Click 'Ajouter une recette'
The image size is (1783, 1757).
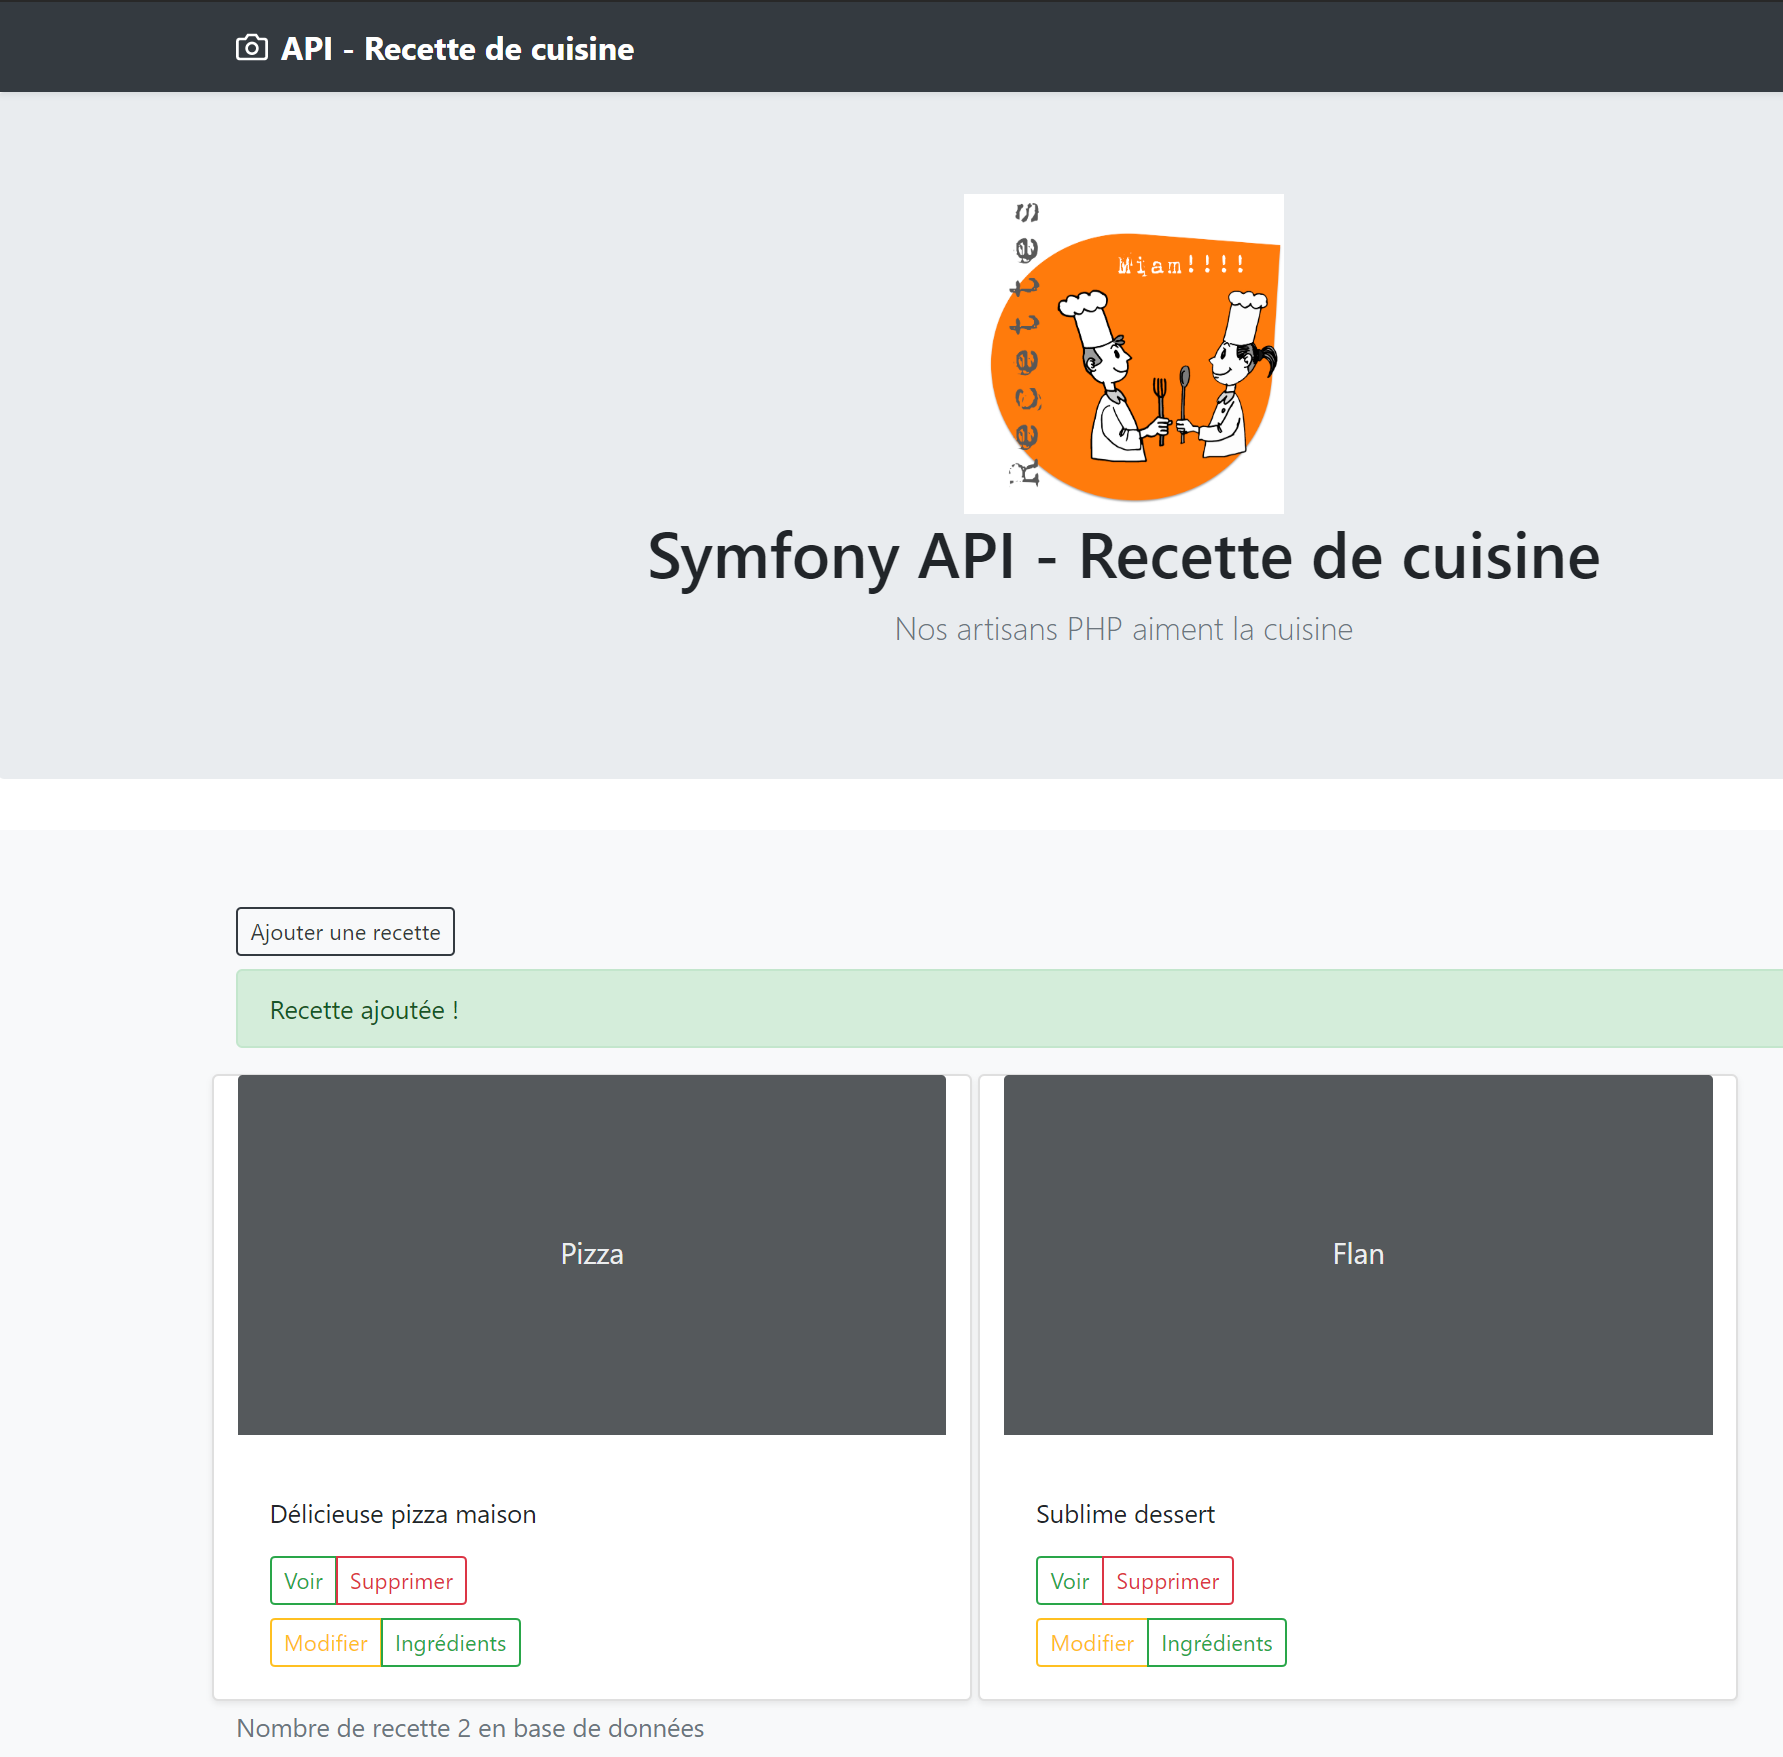click(344, 931)
